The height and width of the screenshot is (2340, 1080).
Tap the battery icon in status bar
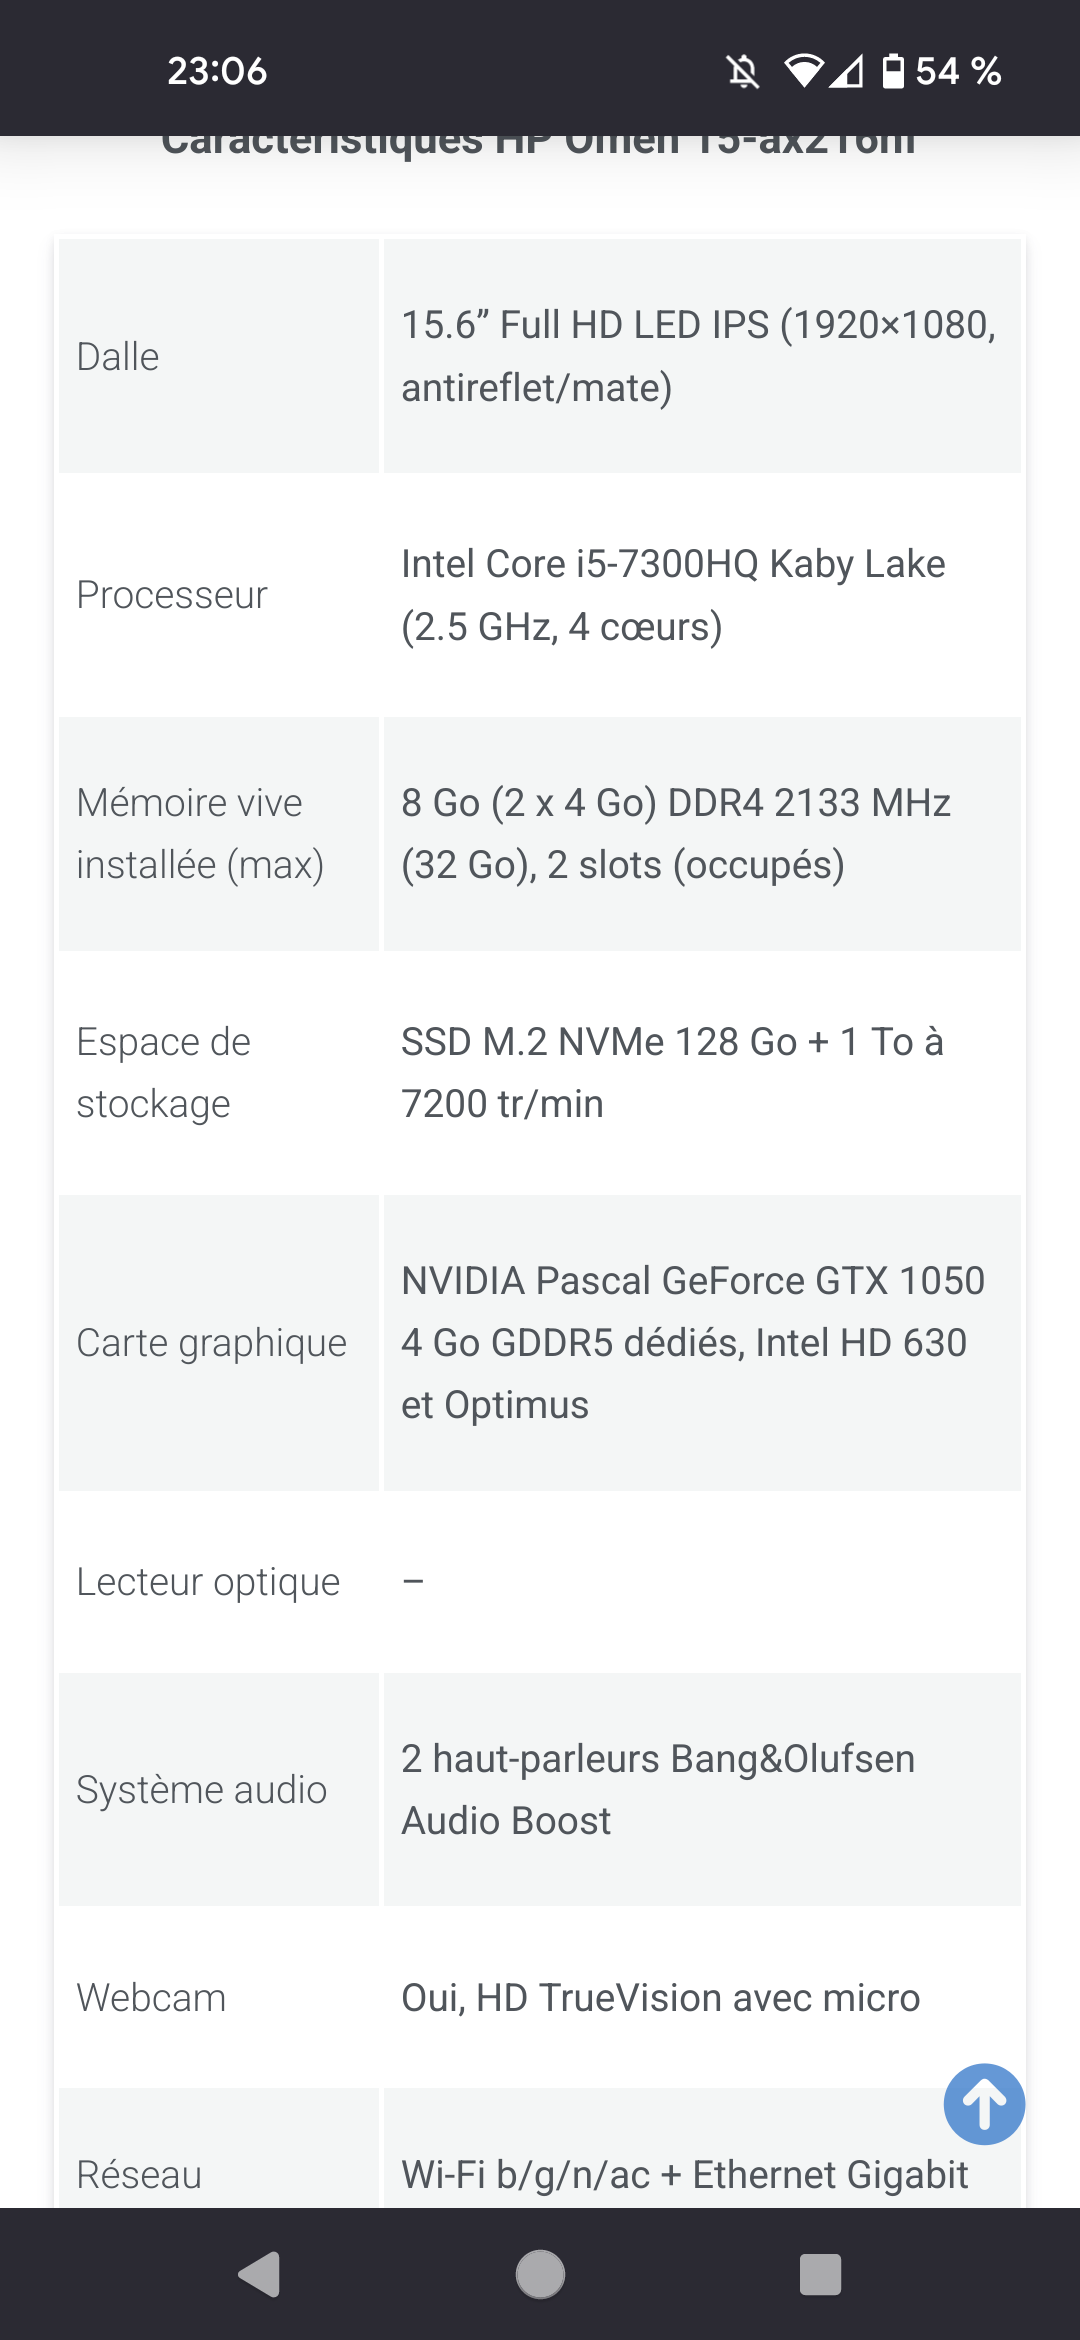tap(893, 71)
